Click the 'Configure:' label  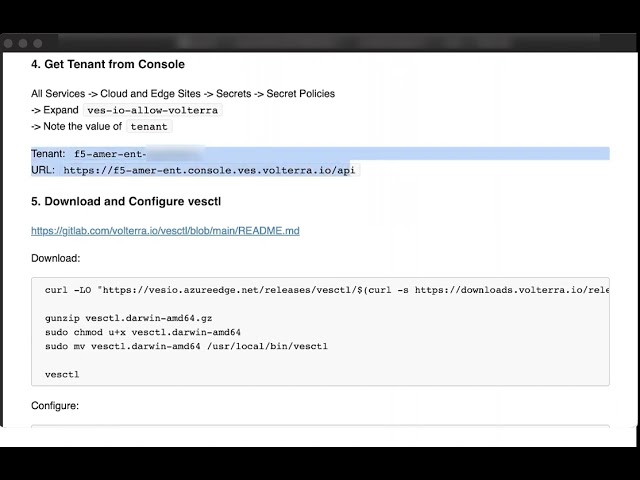coord(55,406)
